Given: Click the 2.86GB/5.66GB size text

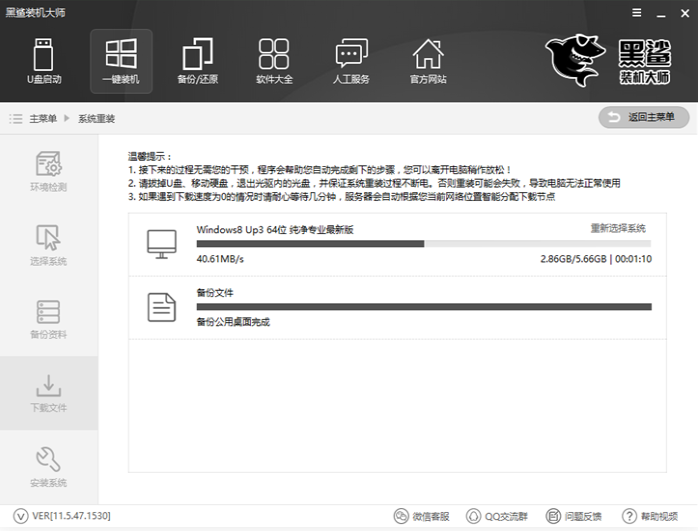Looking at the screenshot, I should coord(573,259).
